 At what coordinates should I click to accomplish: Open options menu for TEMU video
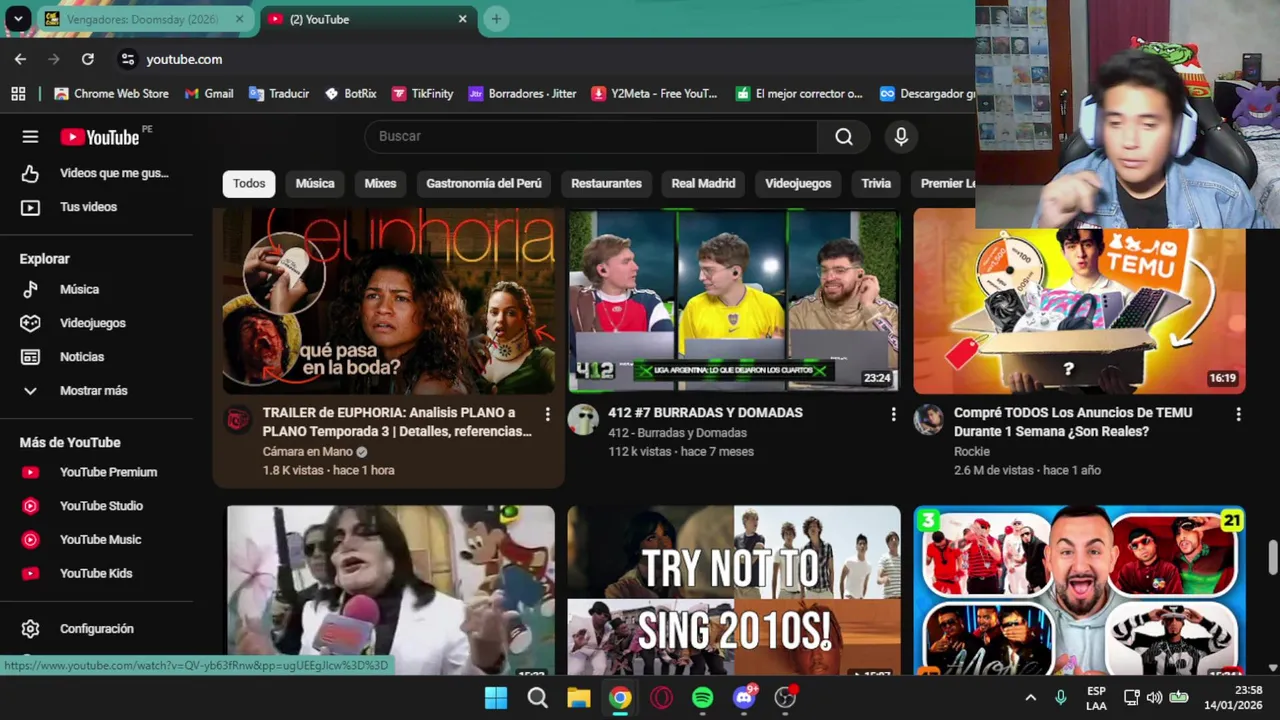[x=1238, y=414]
